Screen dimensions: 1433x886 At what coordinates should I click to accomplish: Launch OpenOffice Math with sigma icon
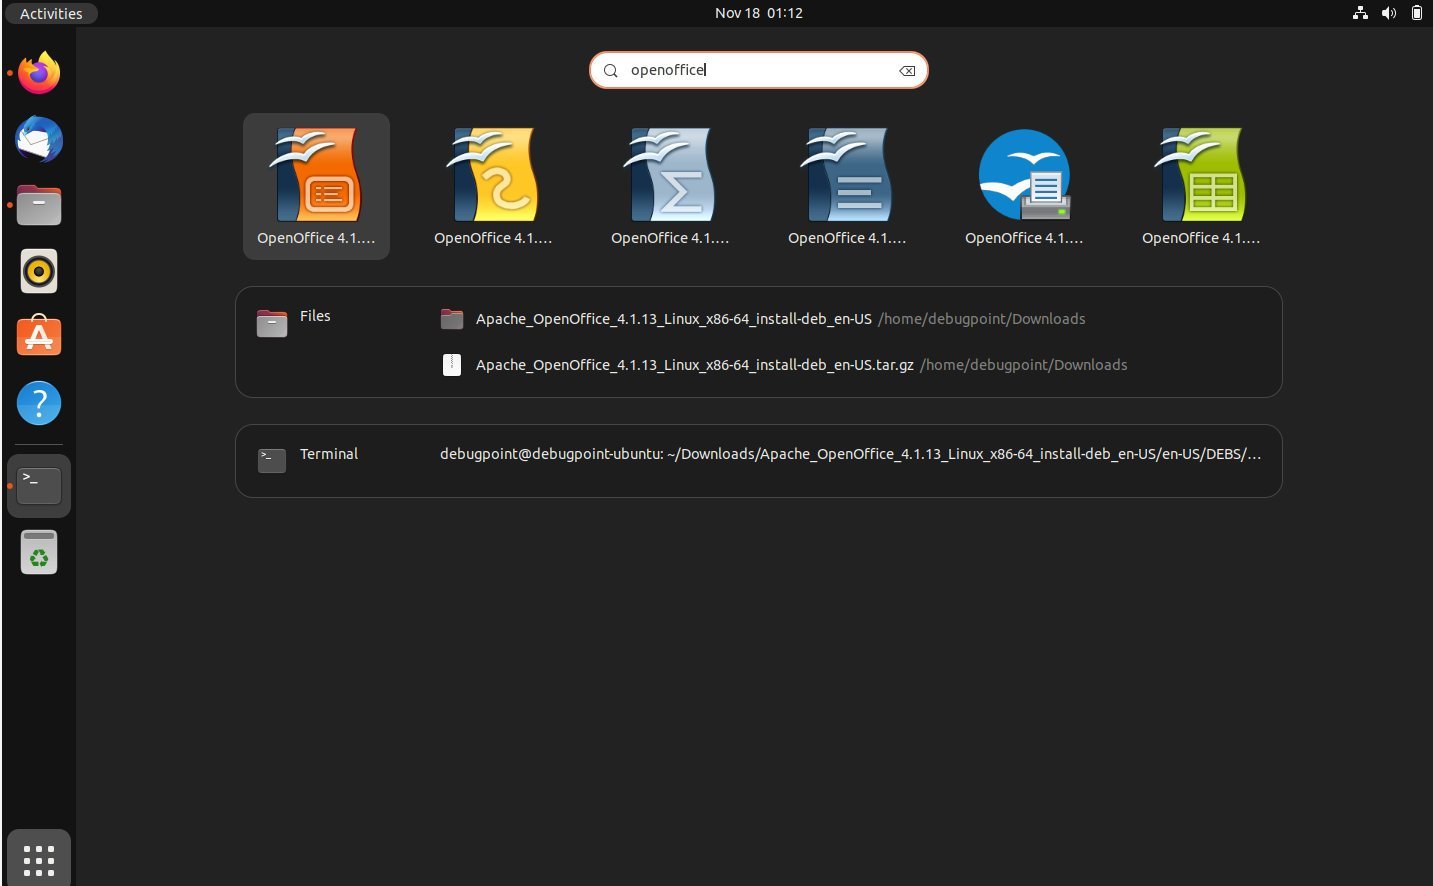pyautogui.click(x=670, y=186)
